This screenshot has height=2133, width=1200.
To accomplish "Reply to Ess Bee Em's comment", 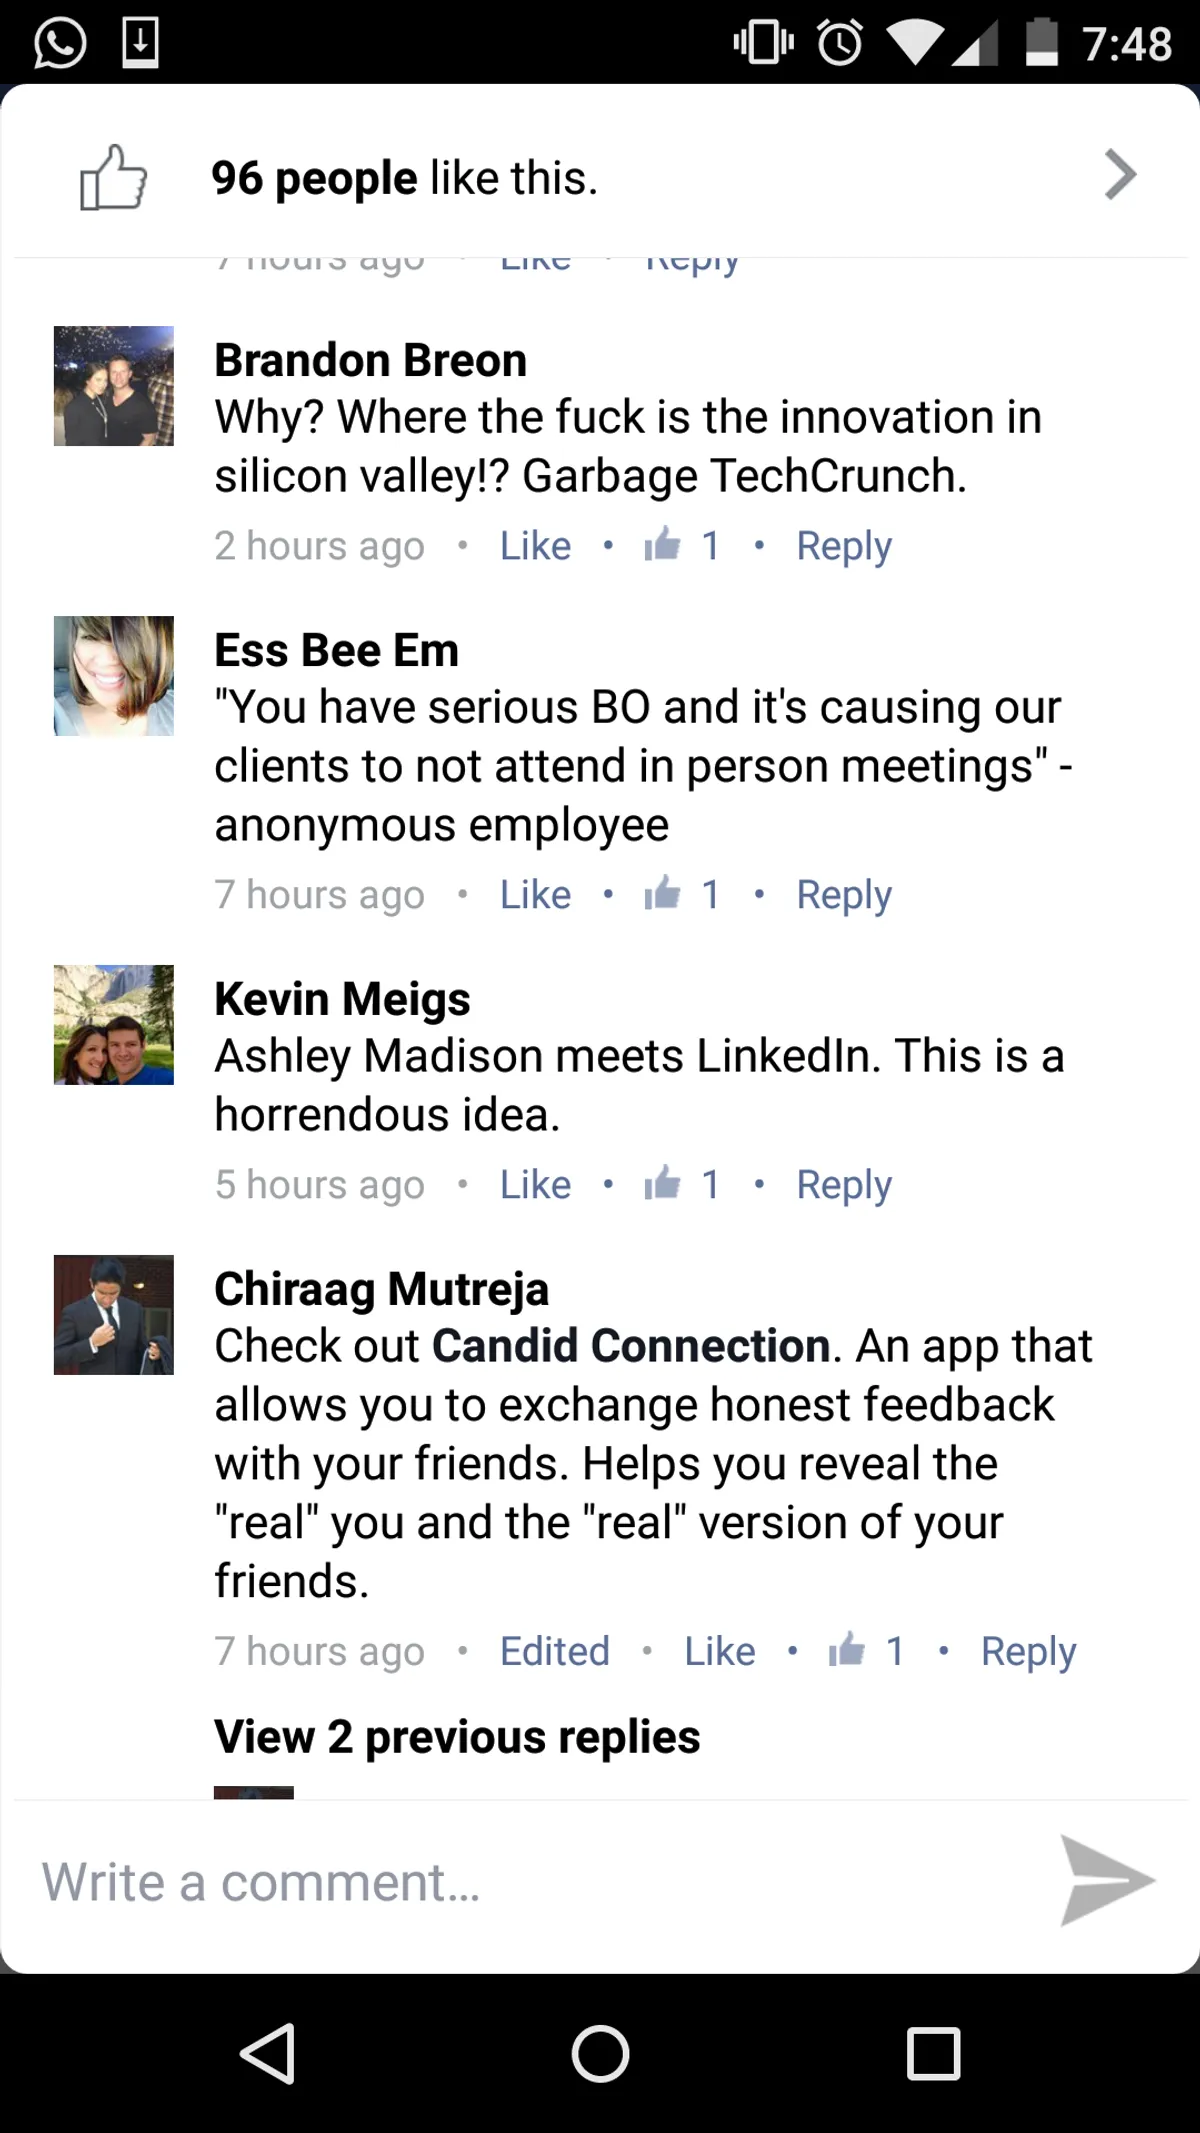I will tap(843, 895).
